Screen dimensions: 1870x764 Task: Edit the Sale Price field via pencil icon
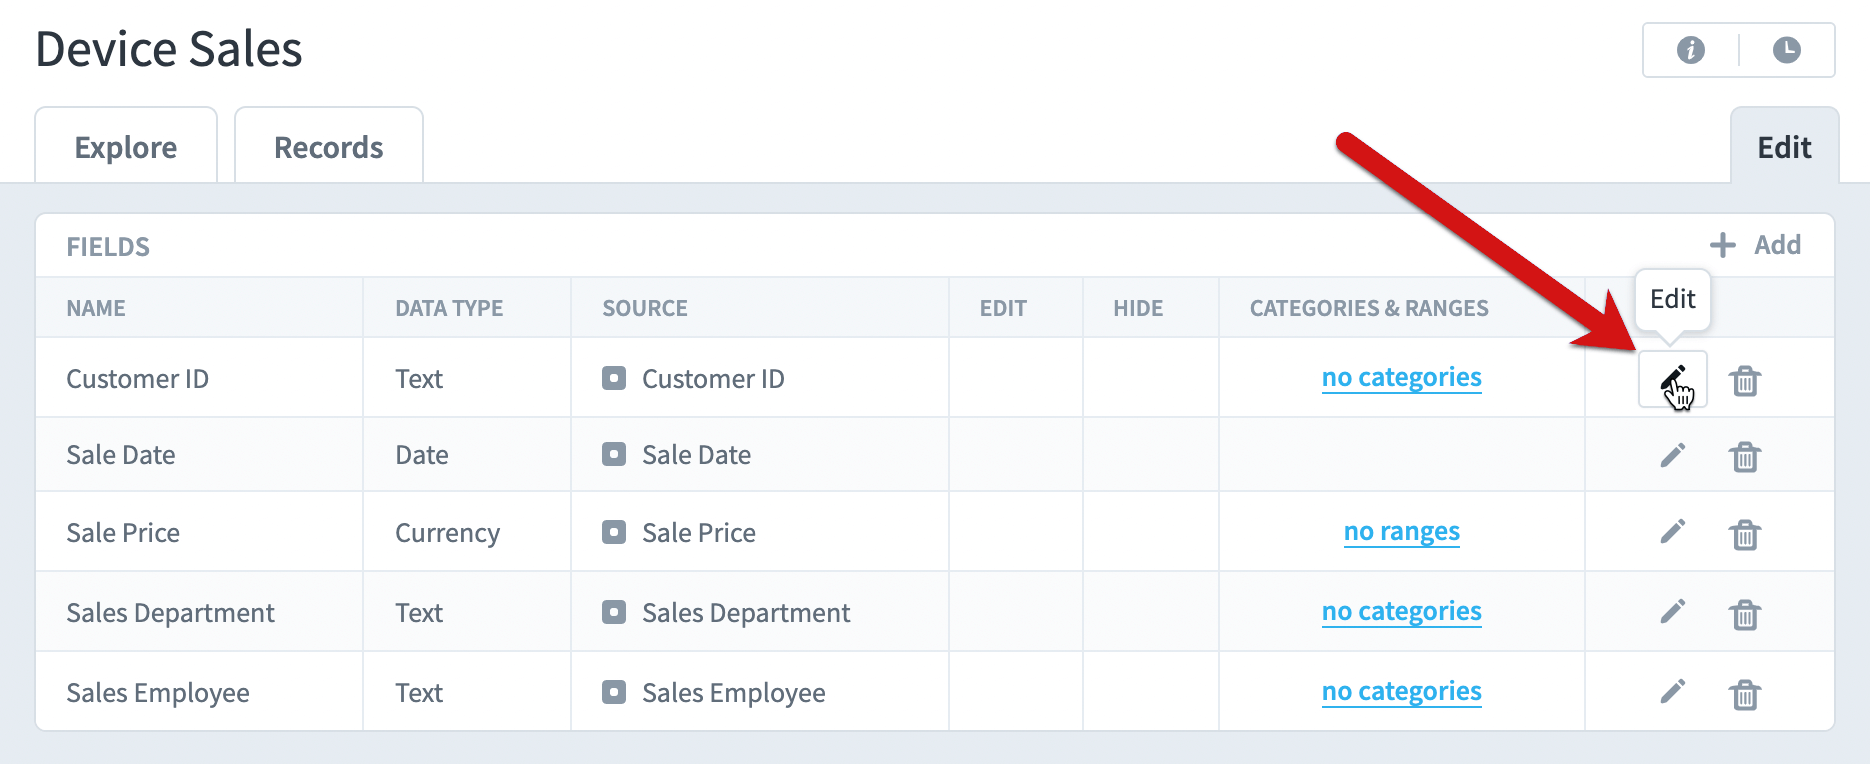tap(1673, 531)
